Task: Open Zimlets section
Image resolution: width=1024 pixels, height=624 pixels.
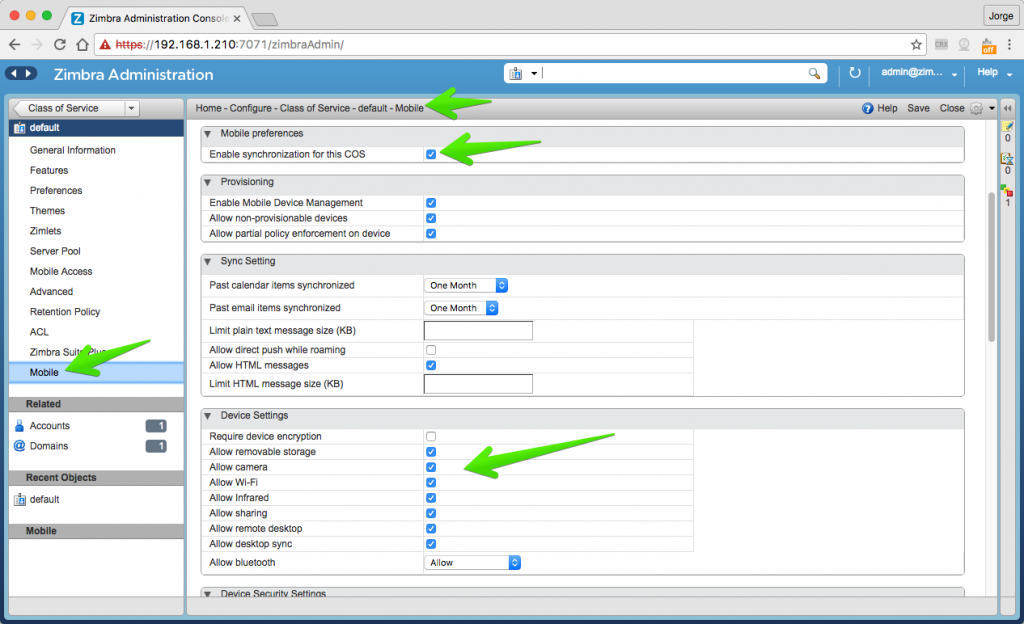Action: [45, 231]
